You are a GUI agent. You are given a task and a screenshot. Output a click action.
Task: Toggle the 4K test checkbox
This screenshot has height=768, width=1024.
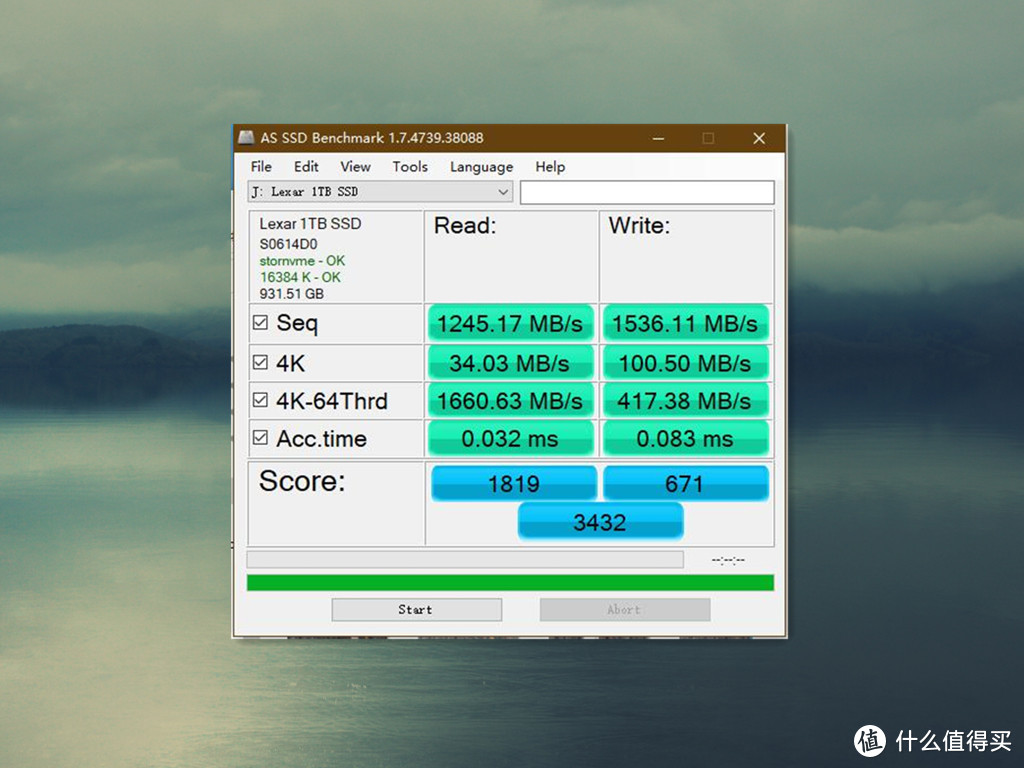[260, 362]
